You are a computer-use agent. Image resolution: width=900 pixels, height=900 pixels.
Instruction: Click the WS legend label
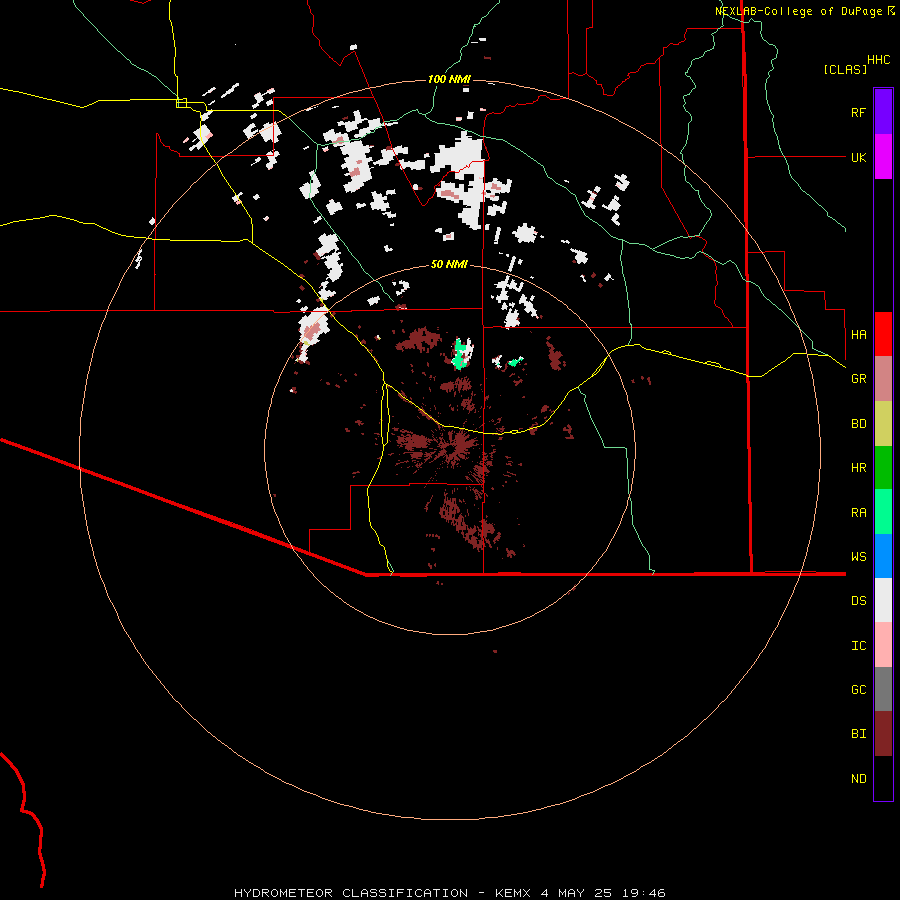858,557
